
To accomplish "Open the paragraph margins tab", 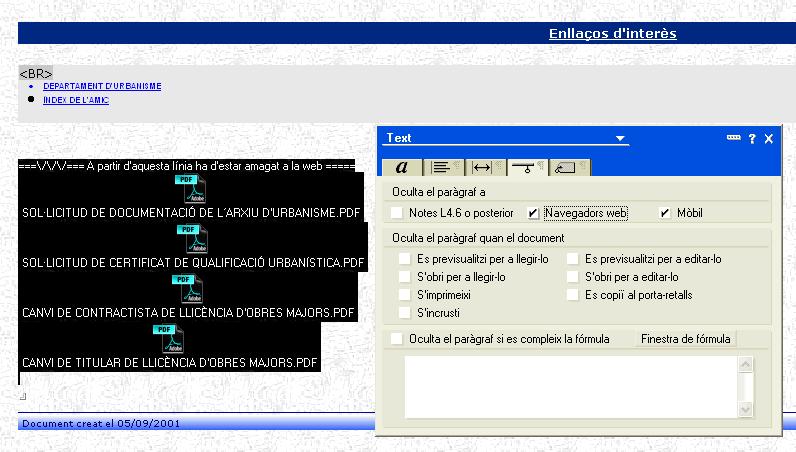I will click(x=485, y=167).
